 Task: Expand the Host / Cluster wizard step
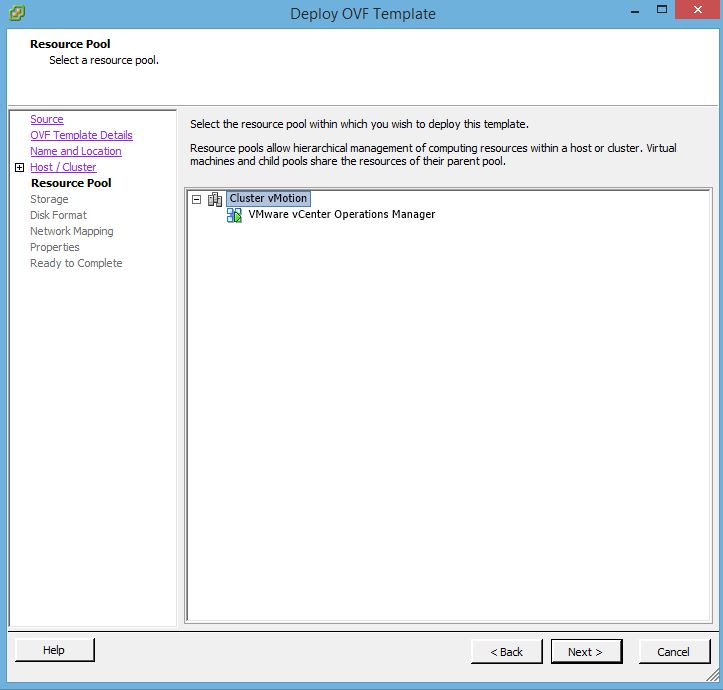pyautogui.click(x=19, y=167)
